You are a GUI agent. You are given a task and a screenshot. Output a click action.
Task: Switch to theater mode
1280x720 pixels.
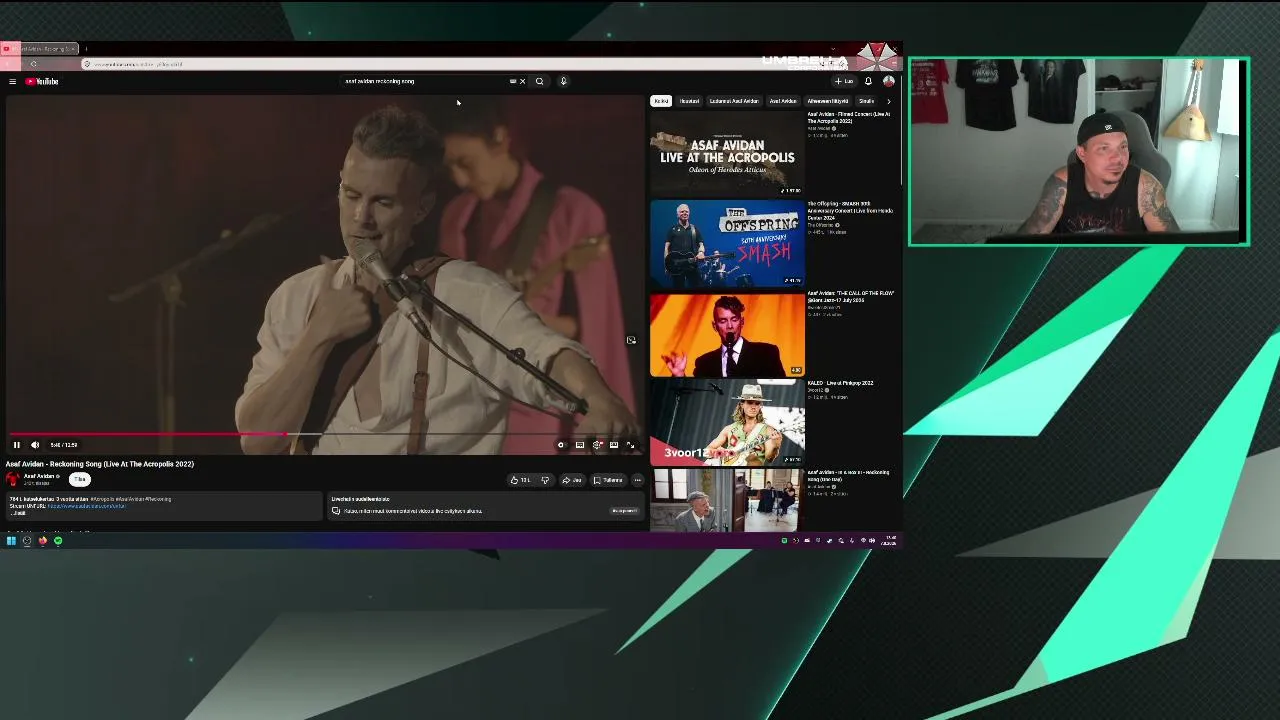point(614,445)
